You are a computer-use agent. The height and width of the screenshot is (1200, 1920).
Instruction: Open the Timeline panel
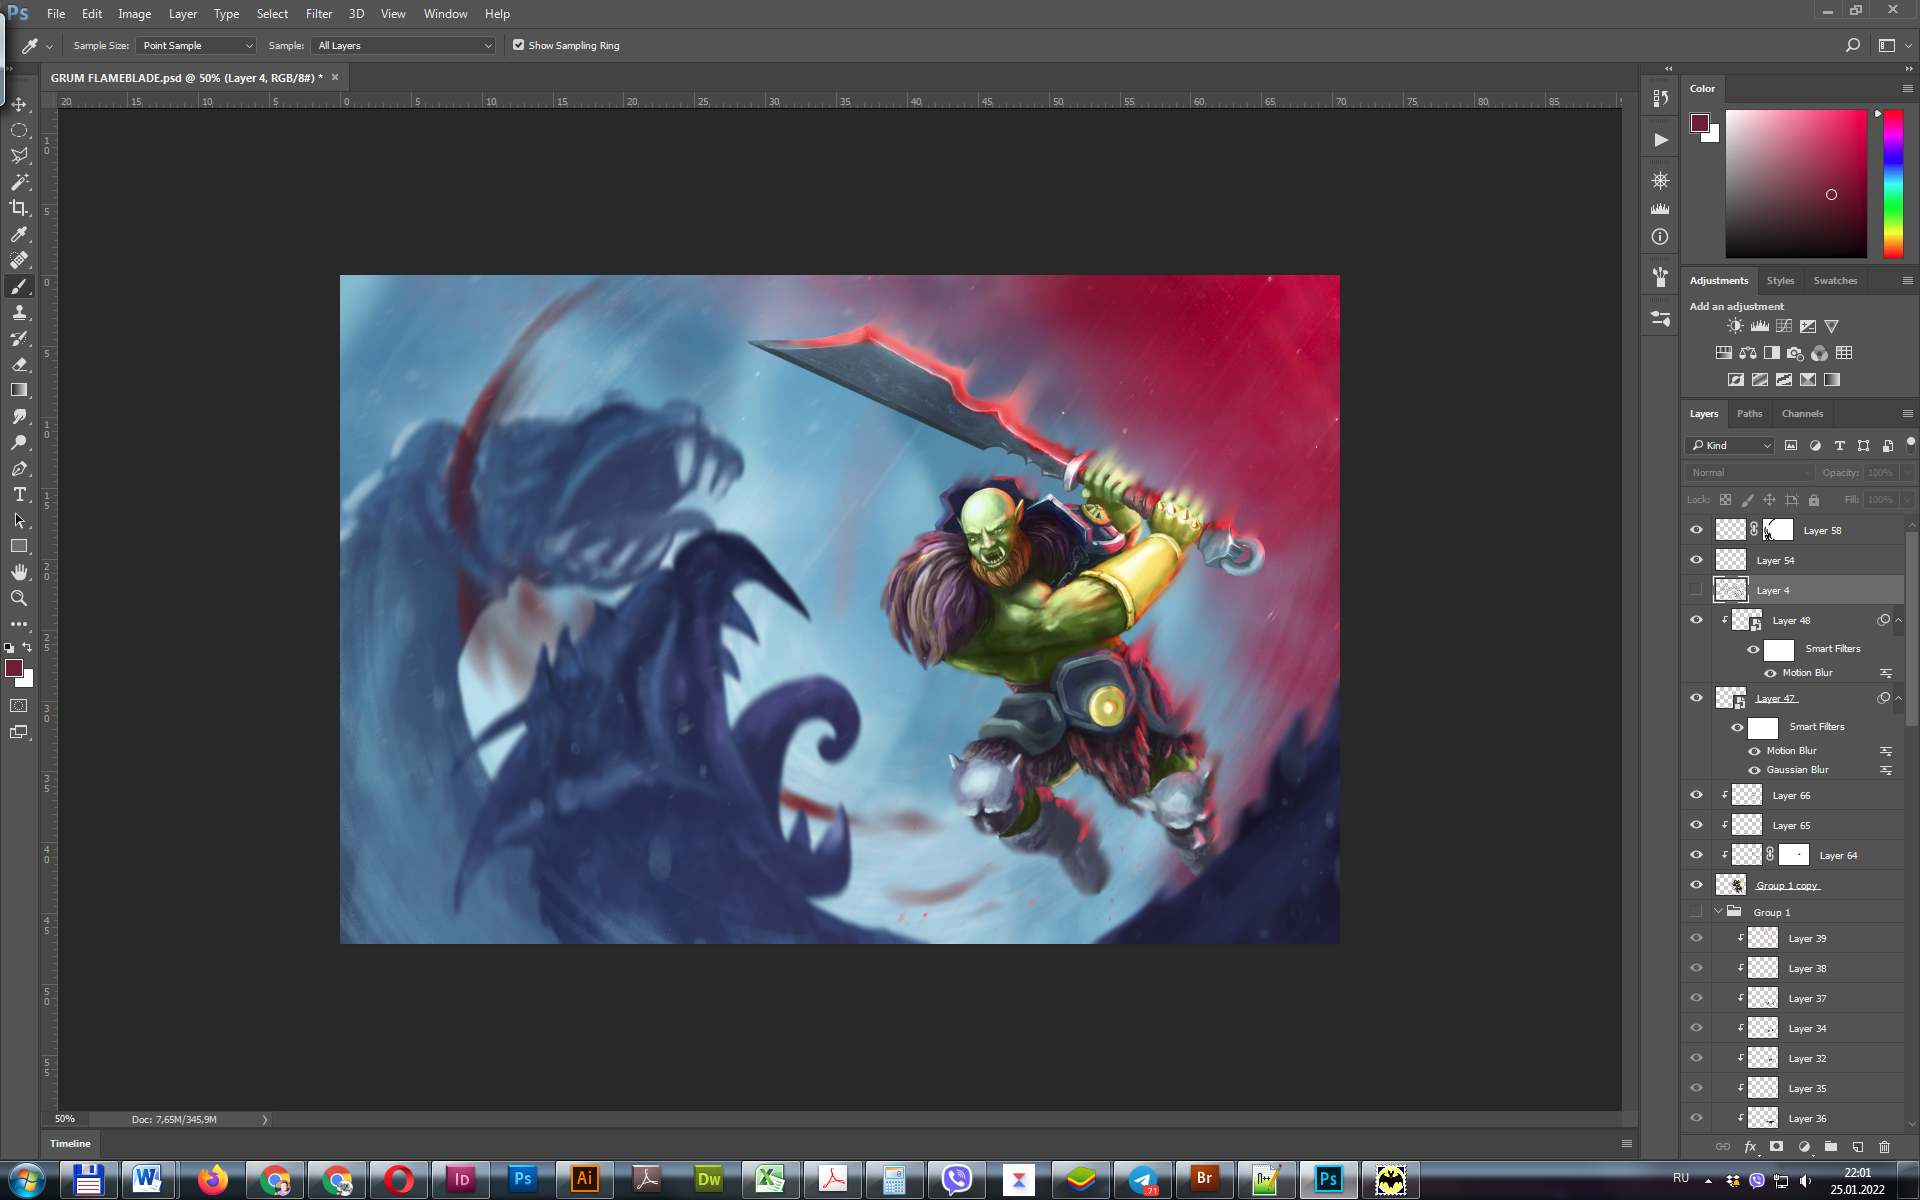coord(70,1143)
